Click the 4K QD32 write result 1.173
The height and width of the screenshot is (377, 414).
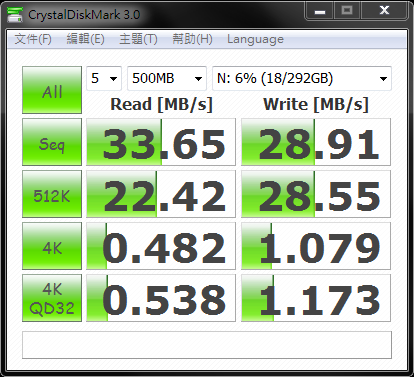coord(316,298)
